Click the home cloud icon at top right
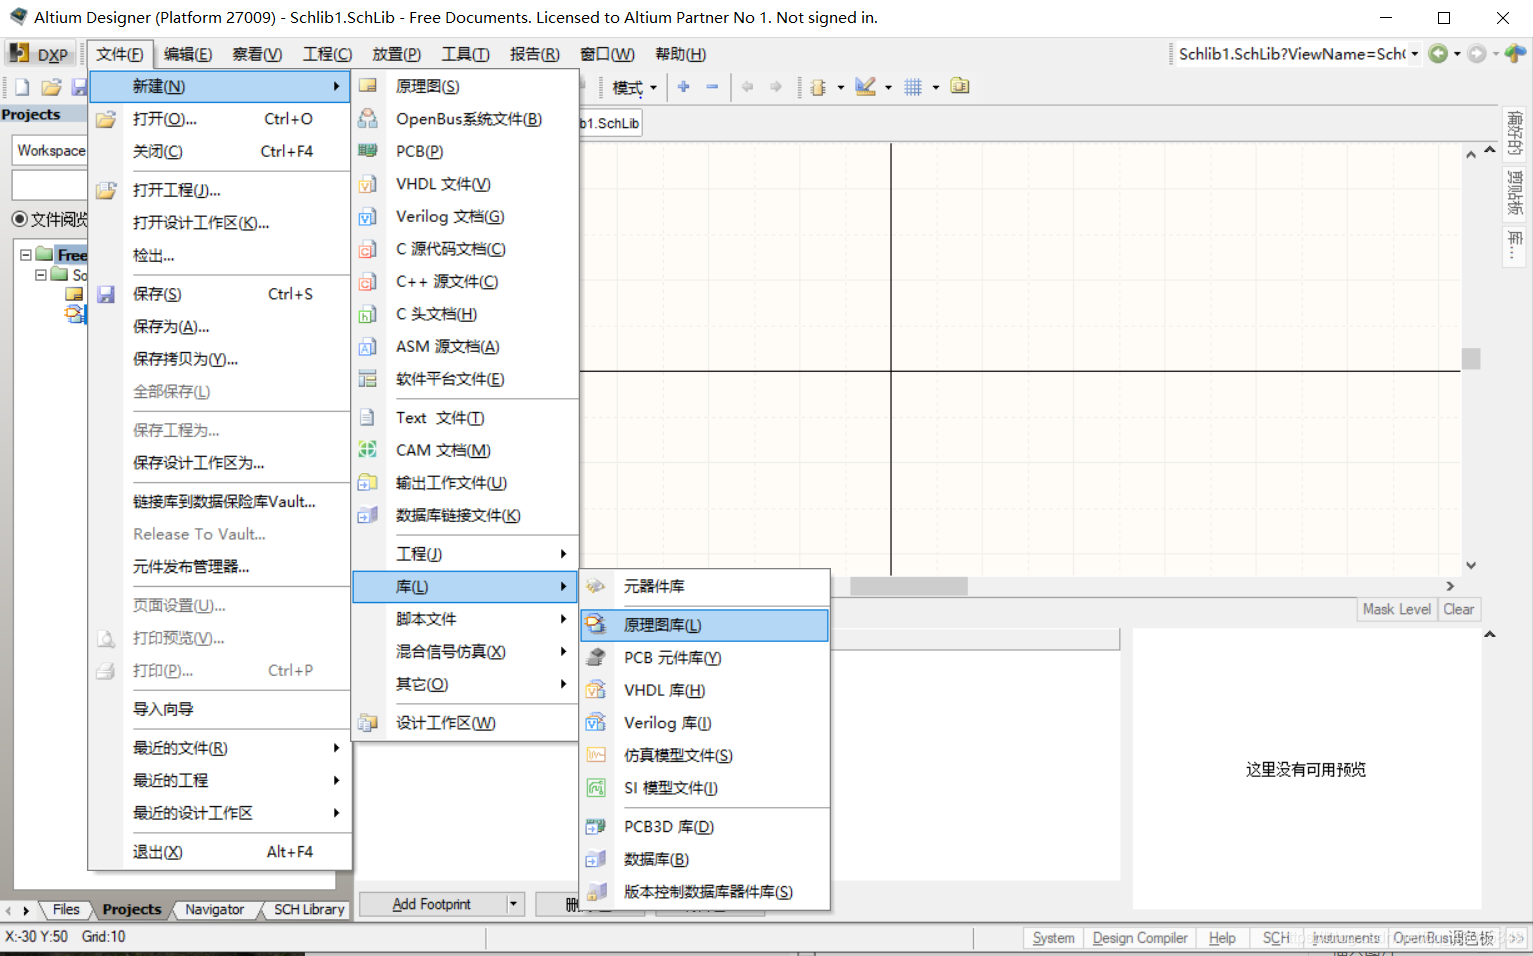 1516,53
